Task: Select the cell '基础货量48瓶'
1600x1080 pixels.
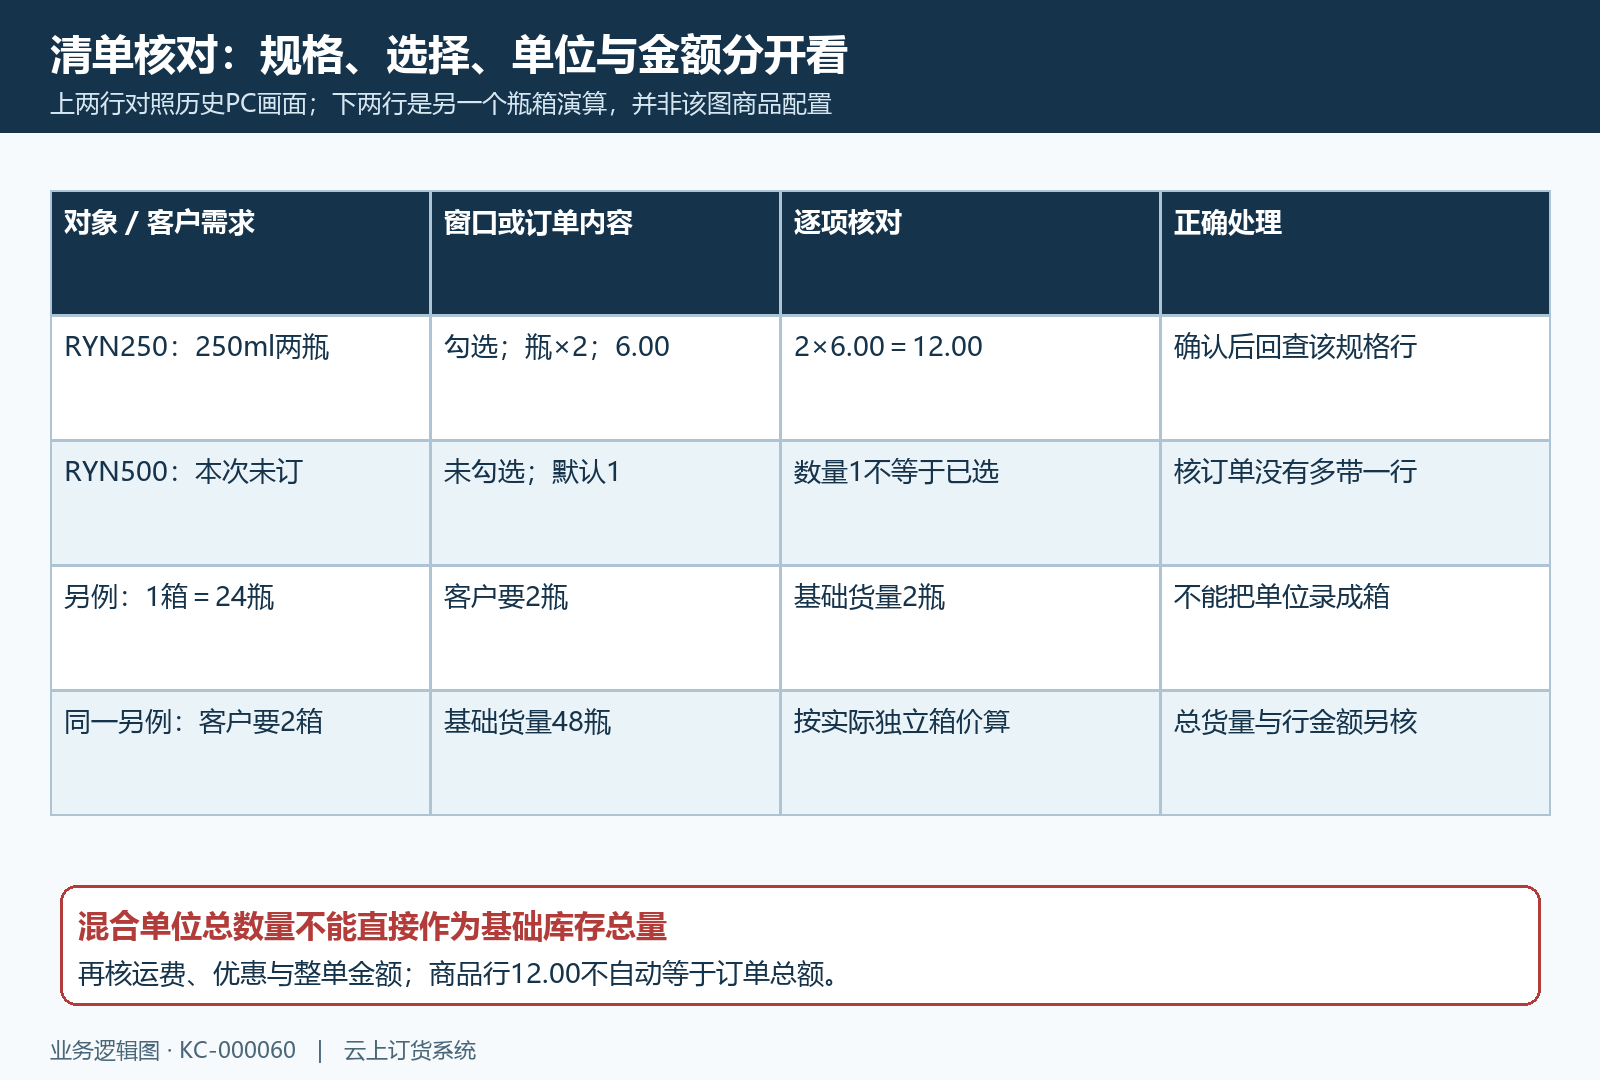Action: [x=605, y=753]
